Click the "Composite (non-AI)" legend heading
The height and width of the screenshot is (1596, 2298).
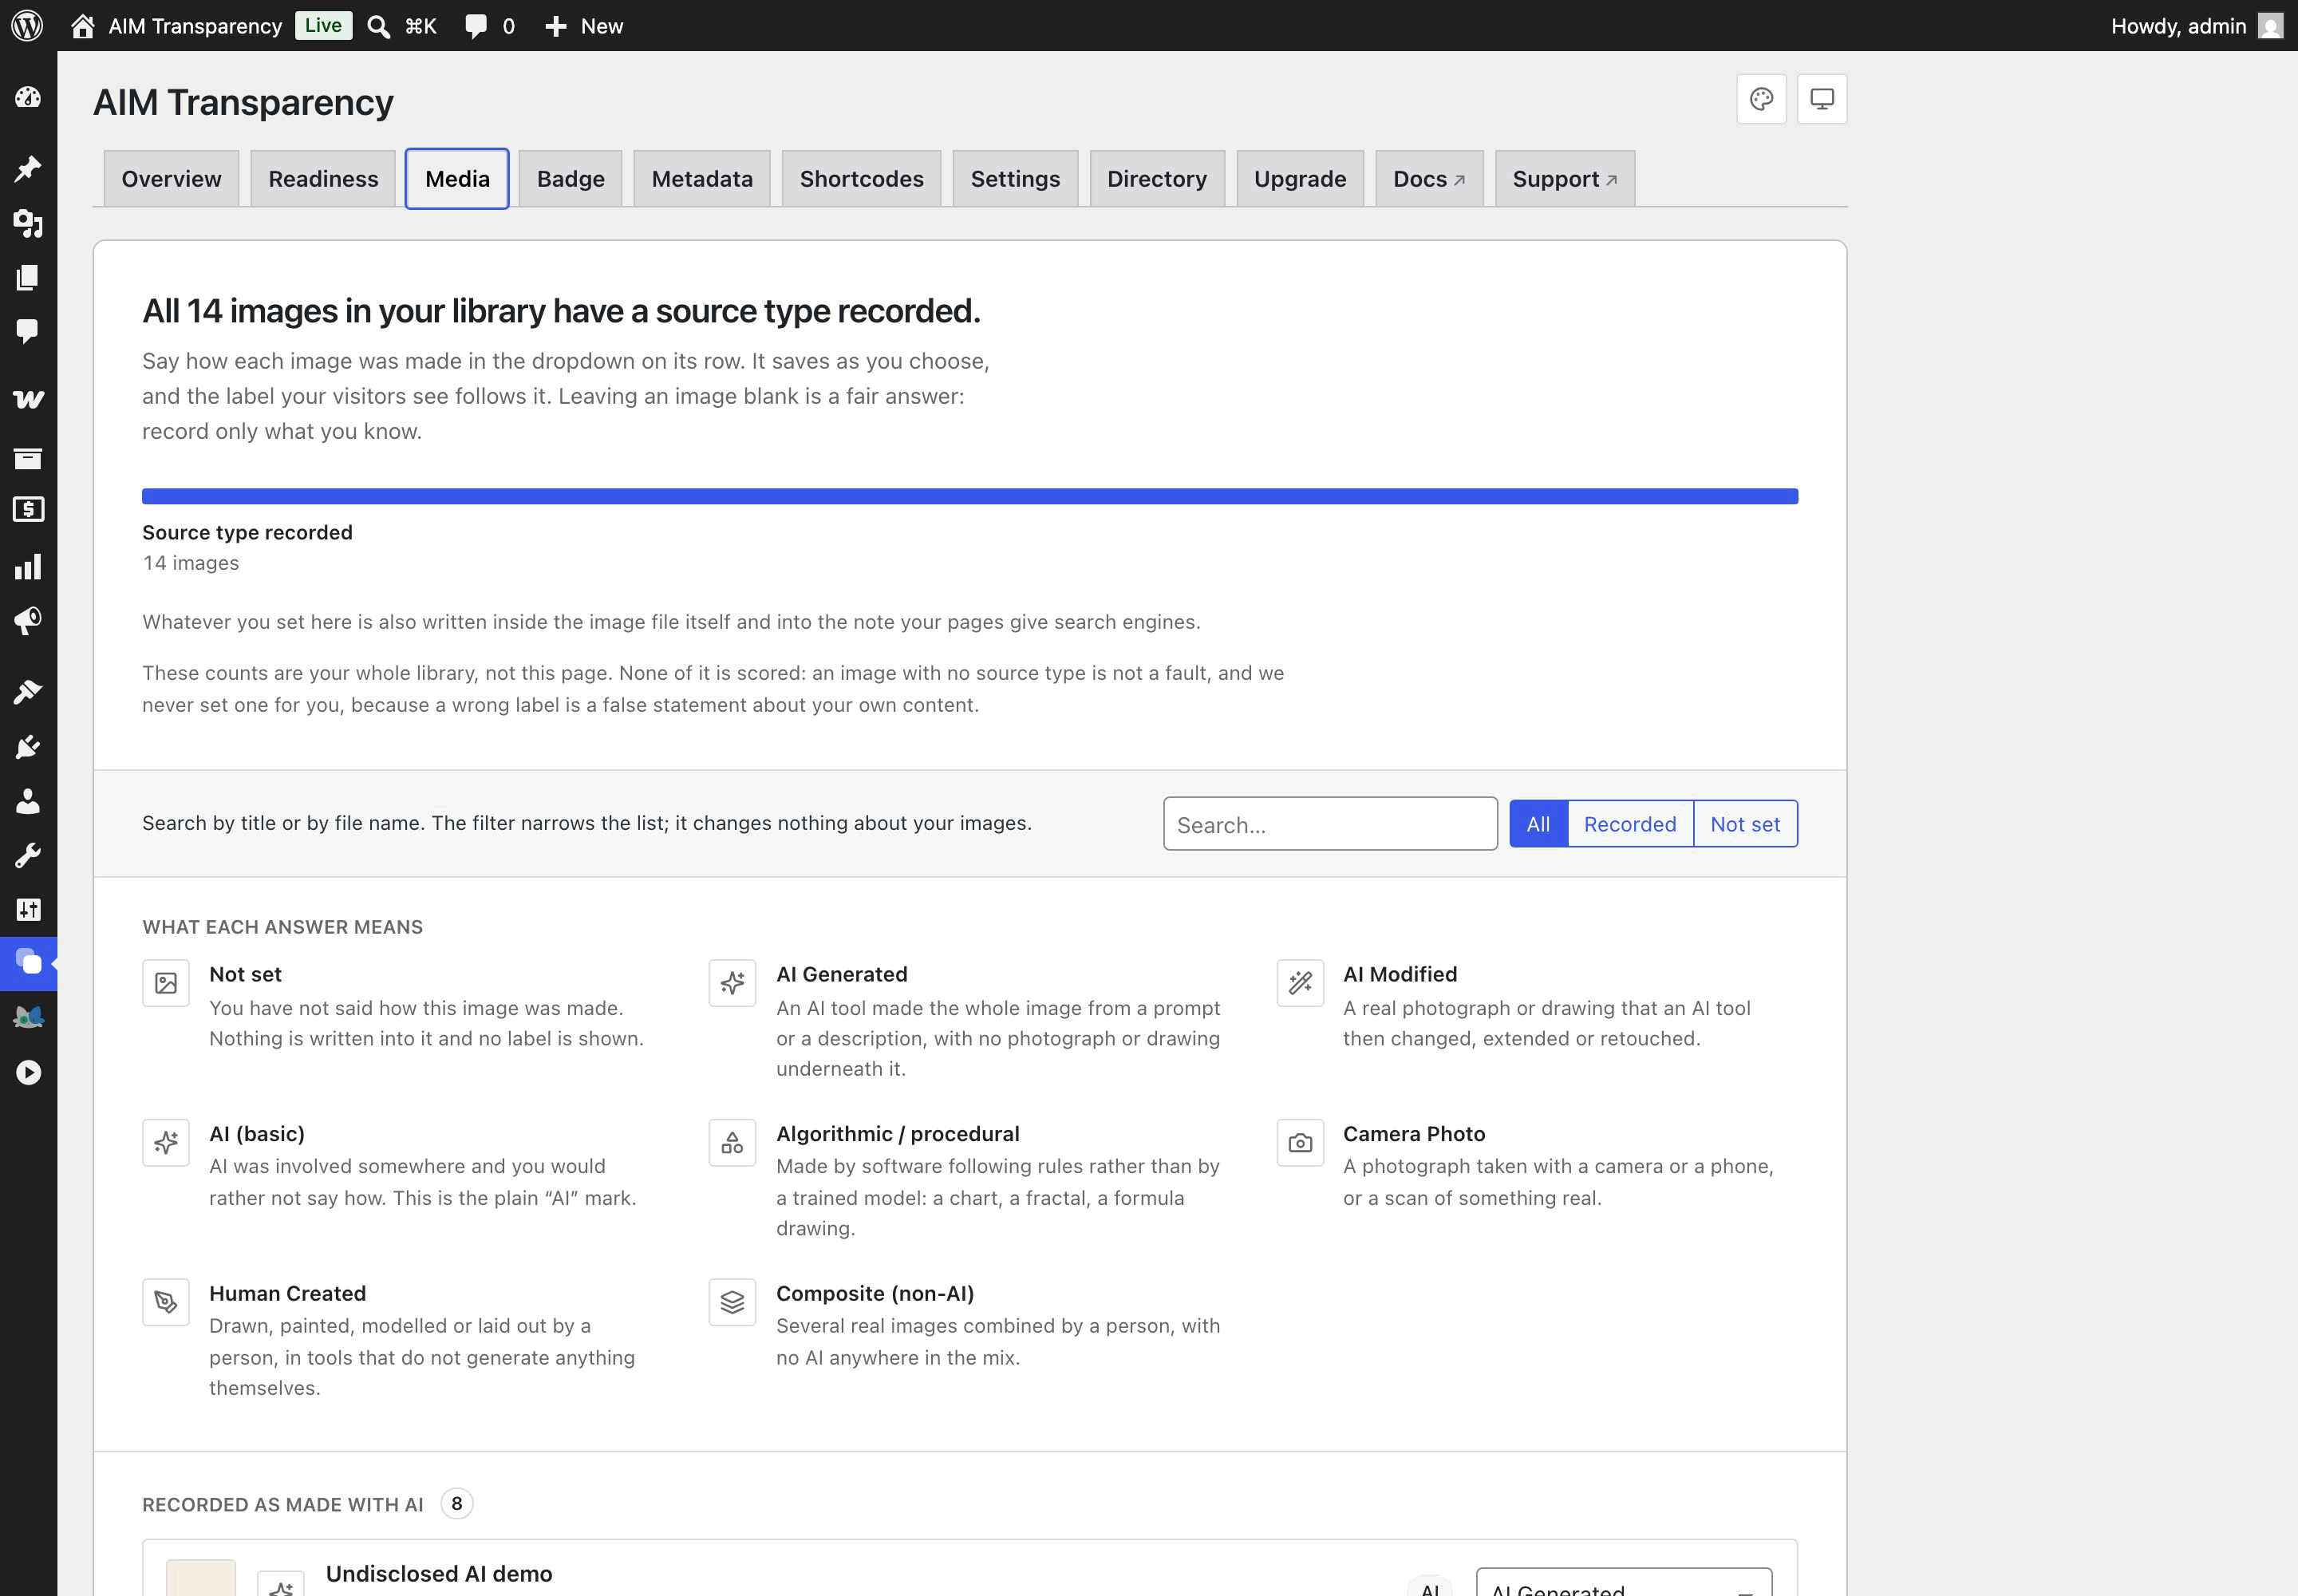(875, 1293)
